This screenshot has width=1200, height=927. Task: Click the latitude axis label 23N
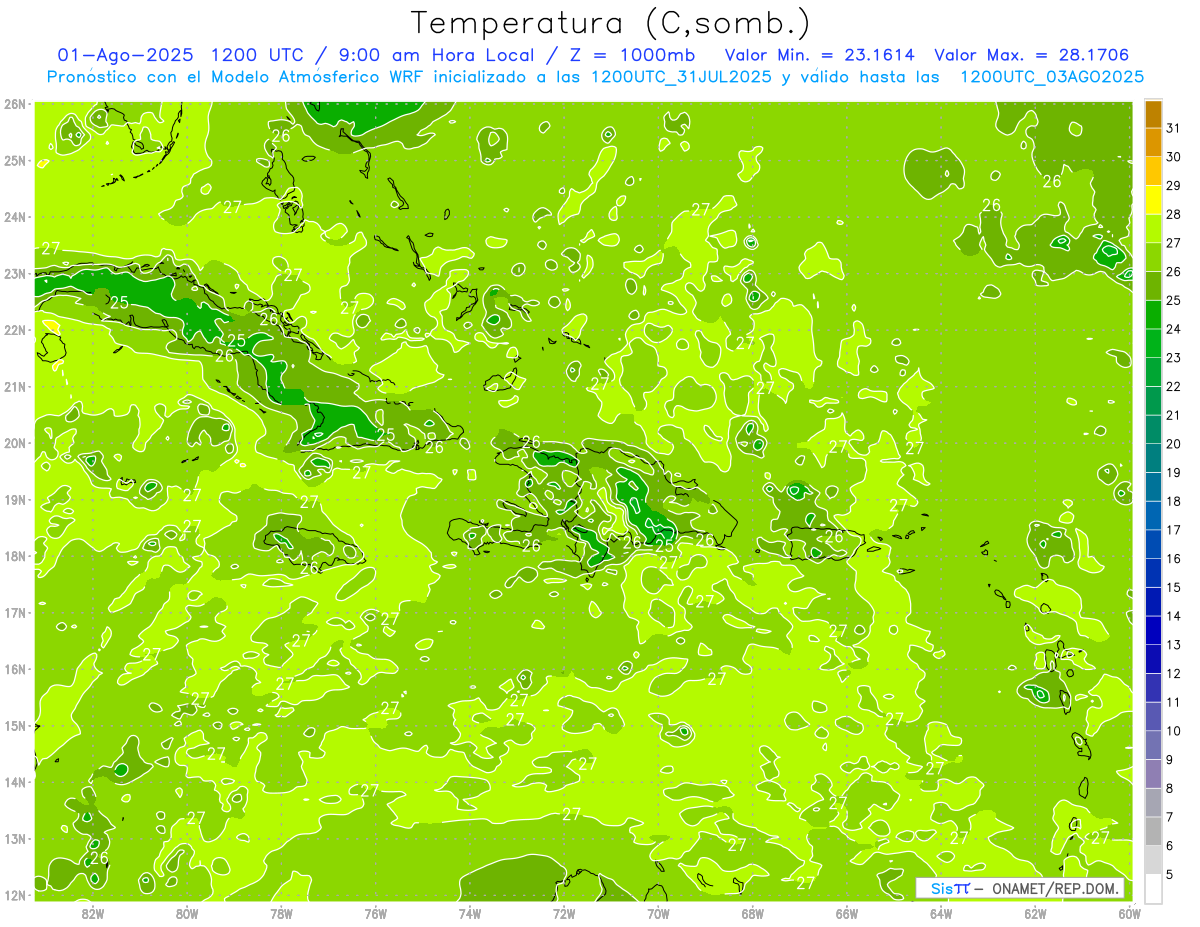(14, 274)
